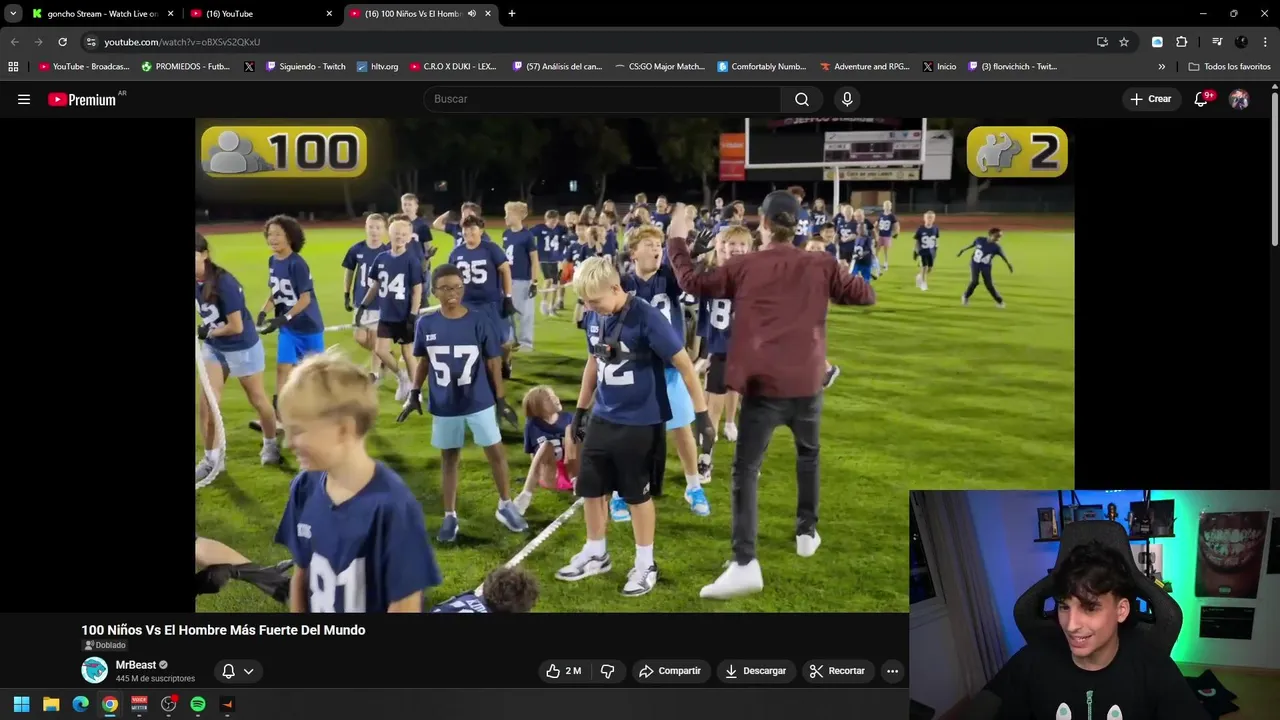Open the account avatar menu
This screenshot has height=720, width=1280.
coord(1239,99)
